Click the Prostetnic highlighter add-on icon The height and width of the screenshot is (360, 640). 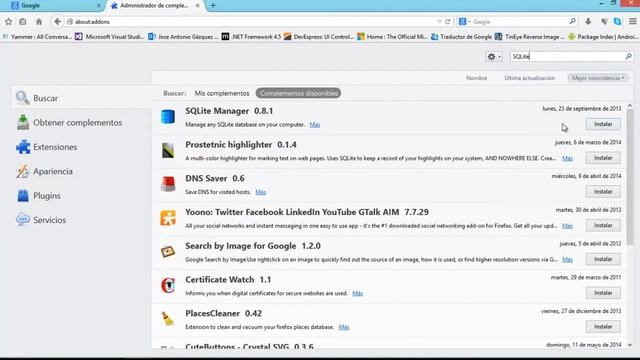(168, 151)
